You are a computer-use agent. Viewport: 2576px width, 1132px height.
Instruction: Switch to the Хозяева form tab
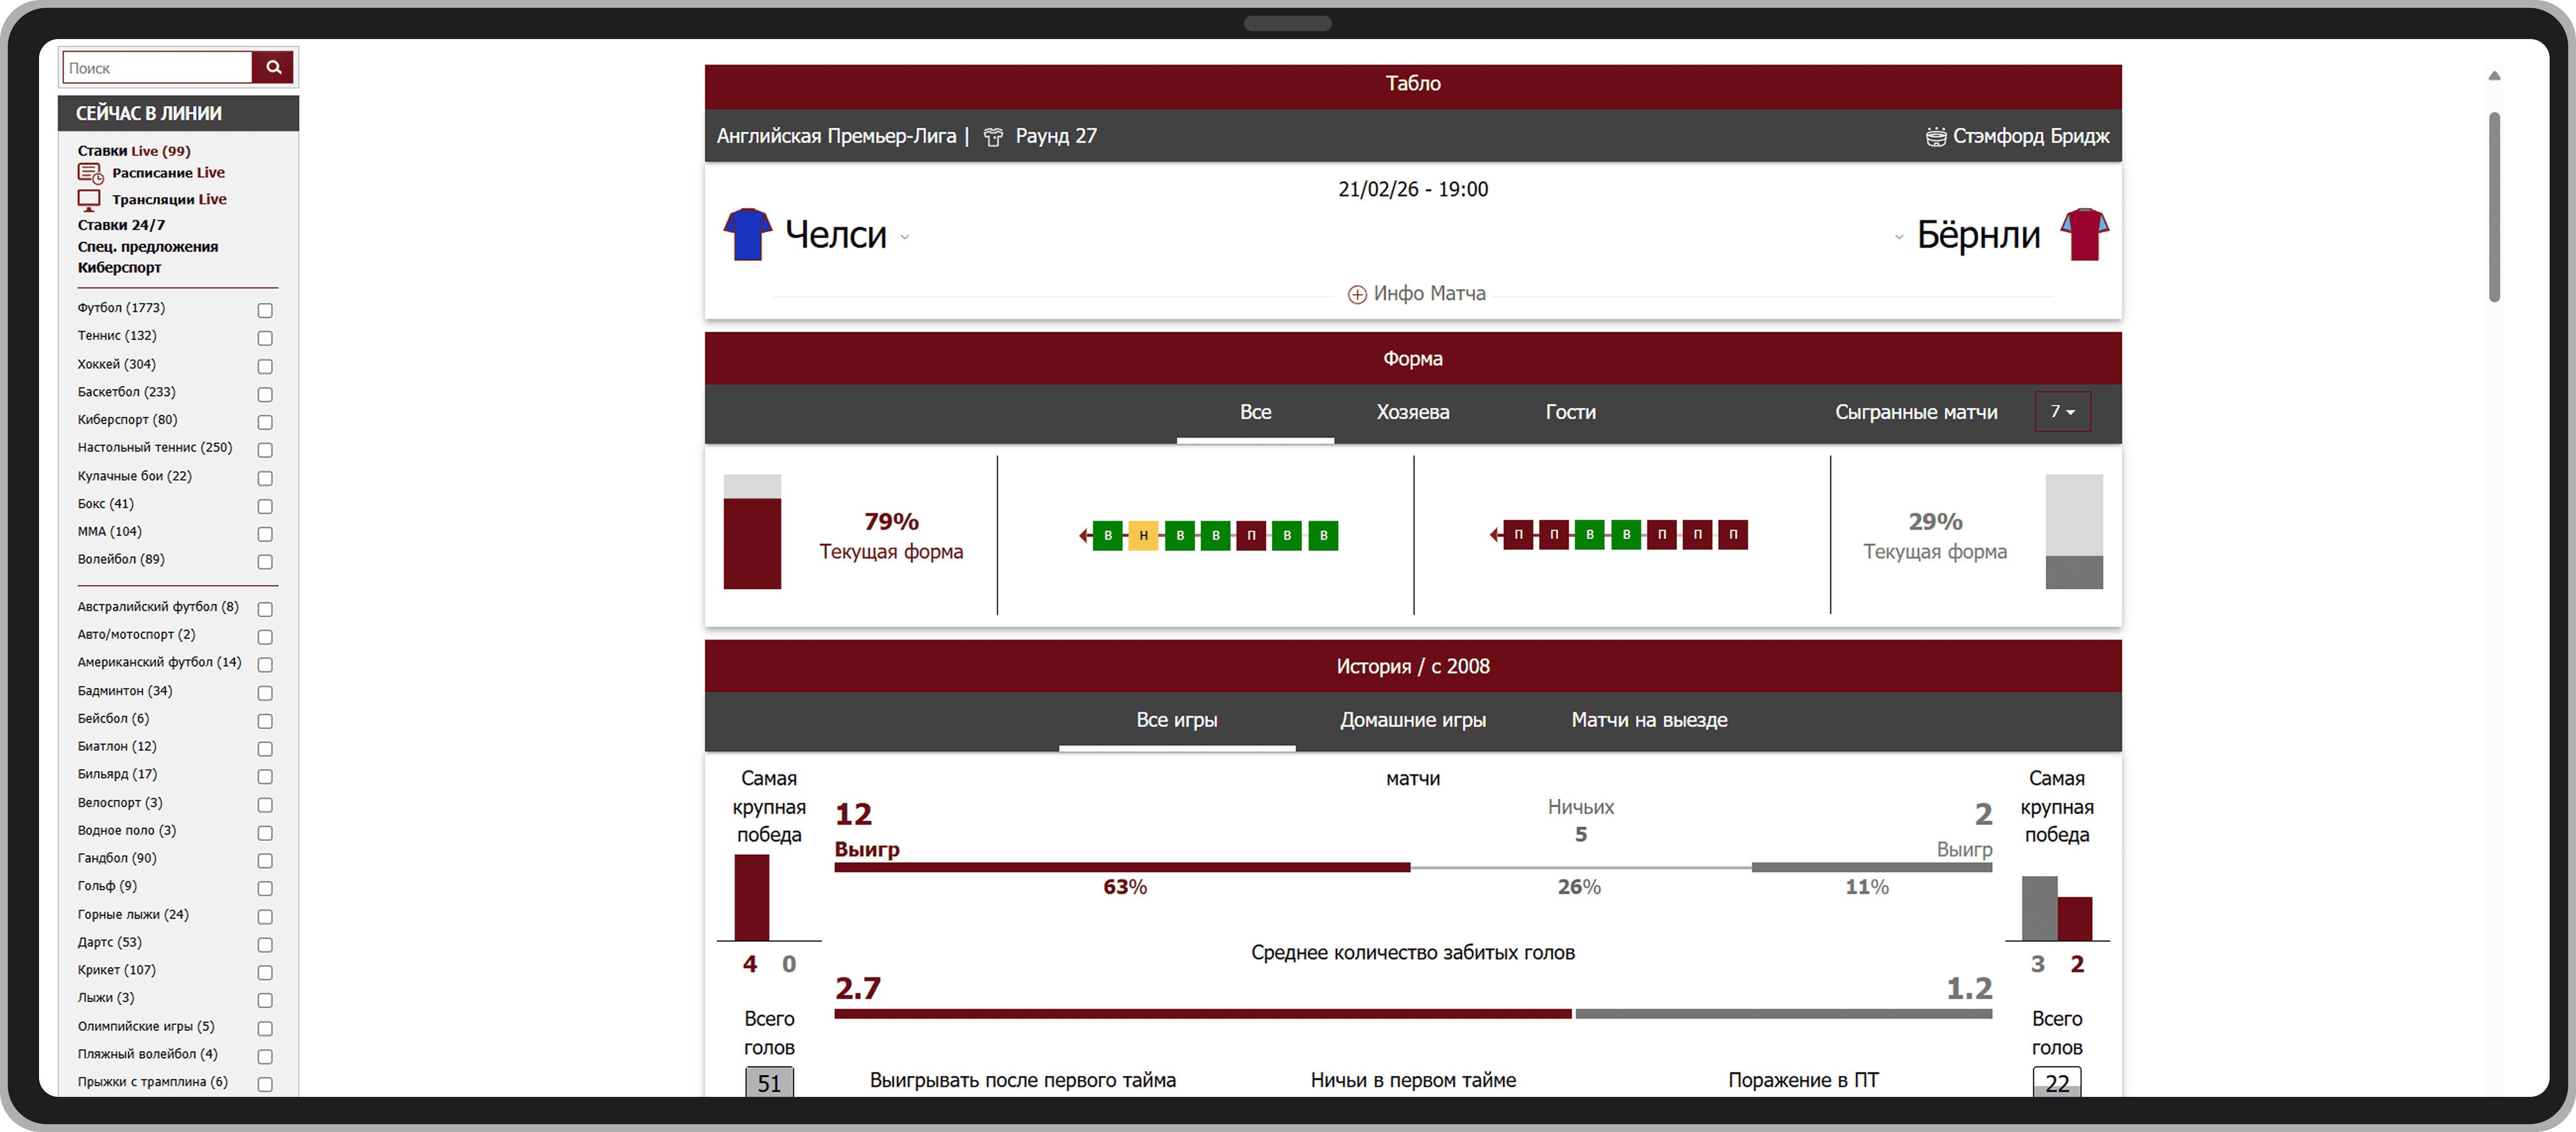coord(1412,412)
